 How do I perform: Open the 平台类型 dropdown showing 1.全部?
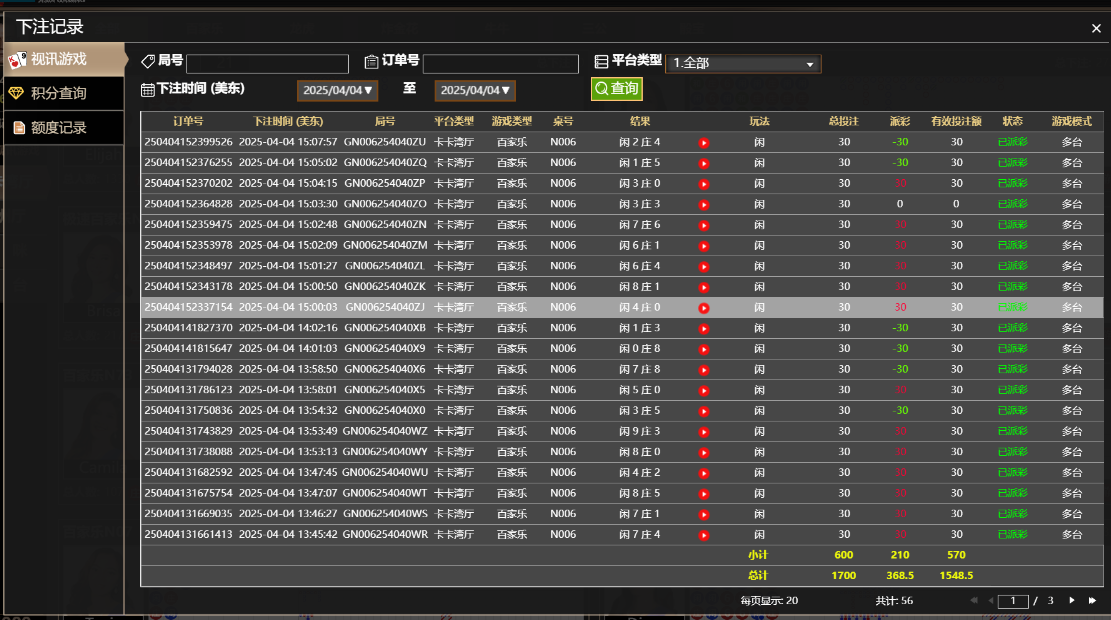743,64
